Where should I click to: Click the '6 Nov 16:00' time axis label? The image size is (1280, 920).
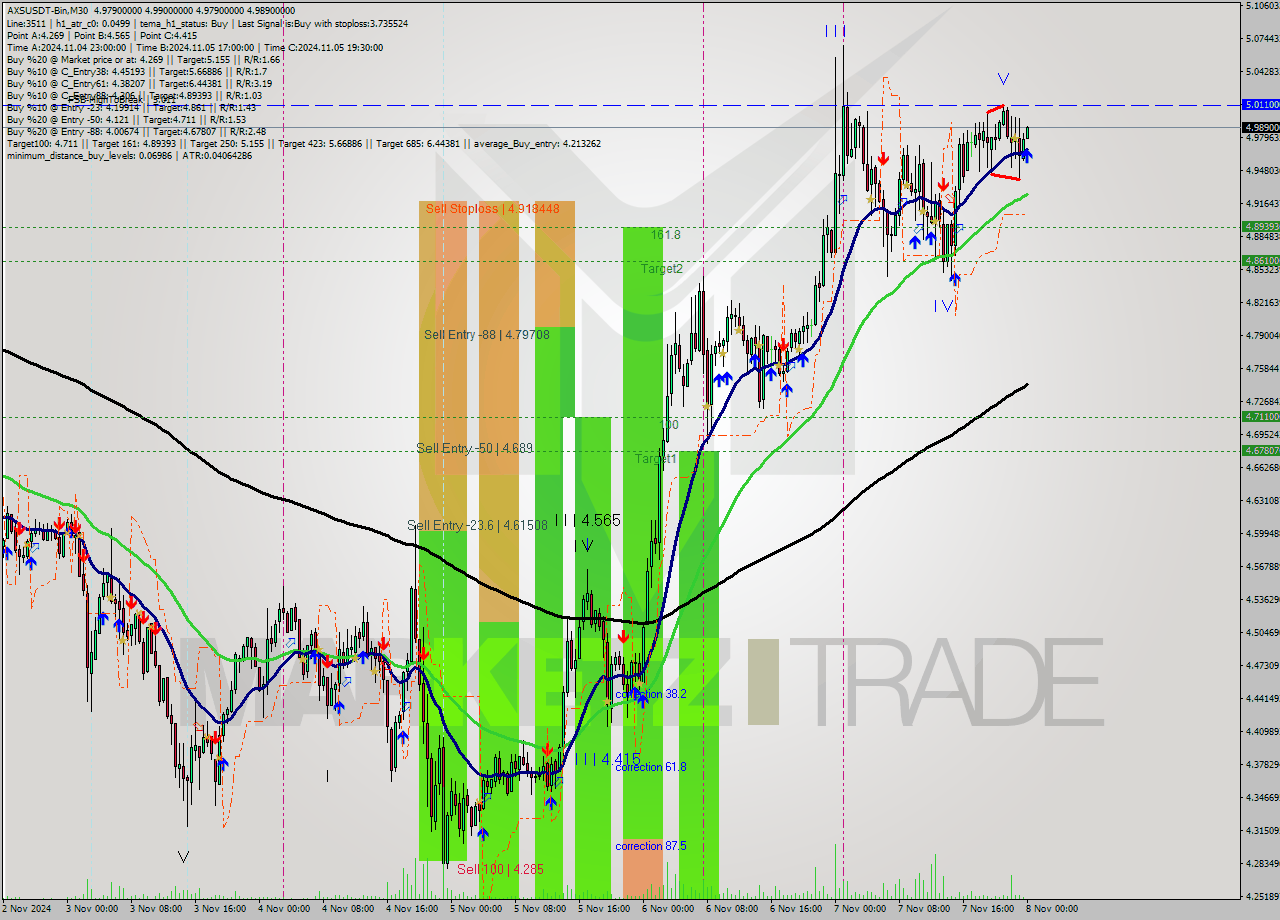pos(796,909)
